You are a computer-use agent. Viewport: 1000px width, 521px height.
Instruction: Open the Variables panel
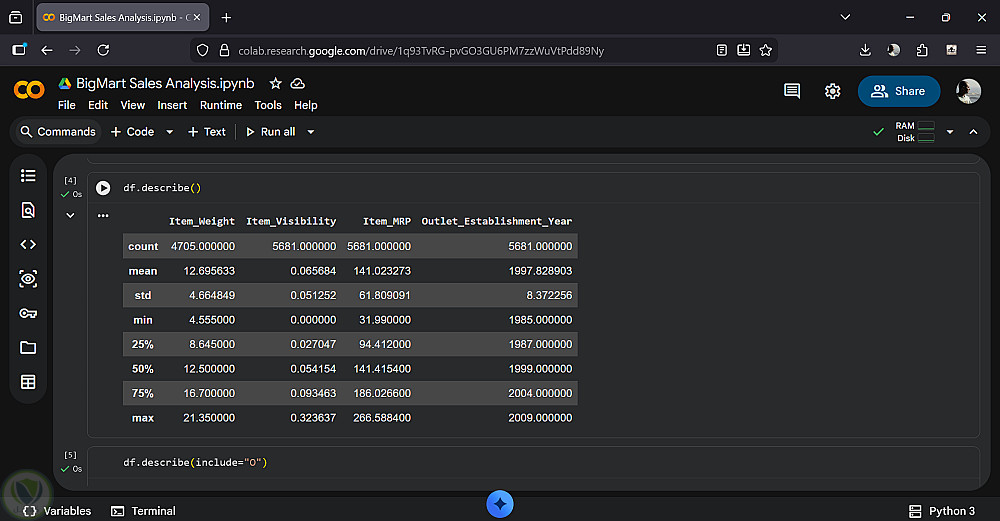coord(57,511)
